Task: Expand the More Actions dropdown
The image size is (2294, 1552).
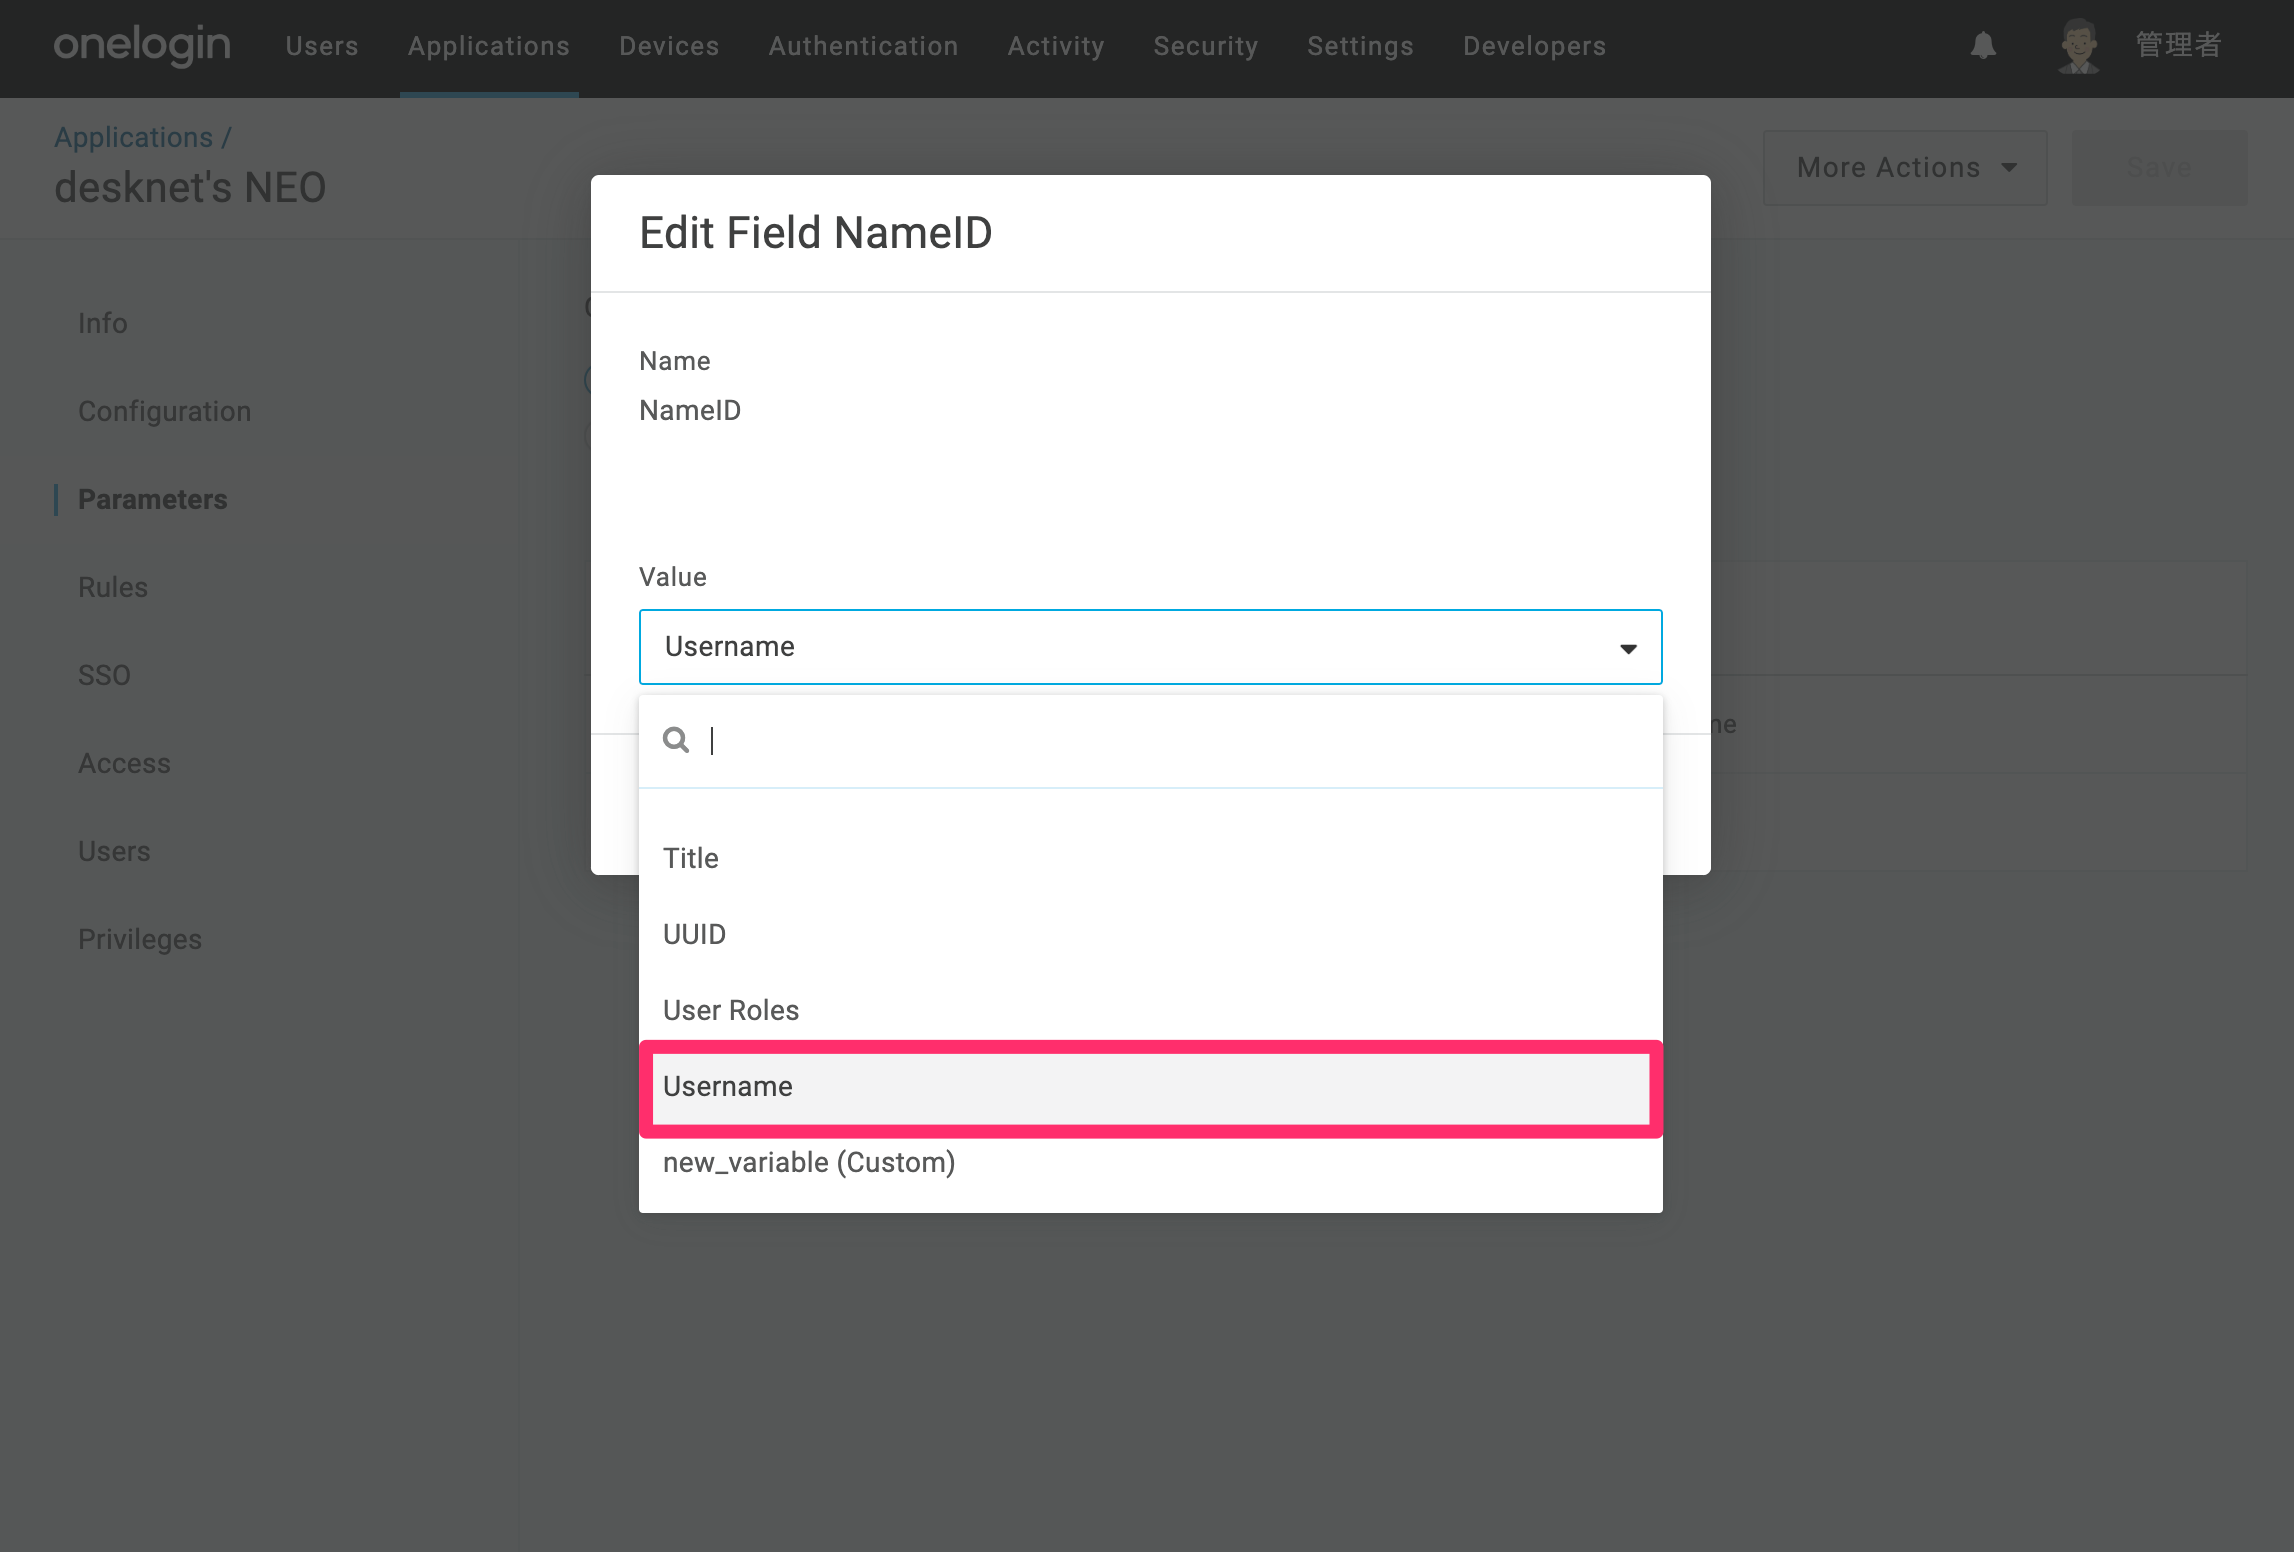Action: coord(1905,168)
